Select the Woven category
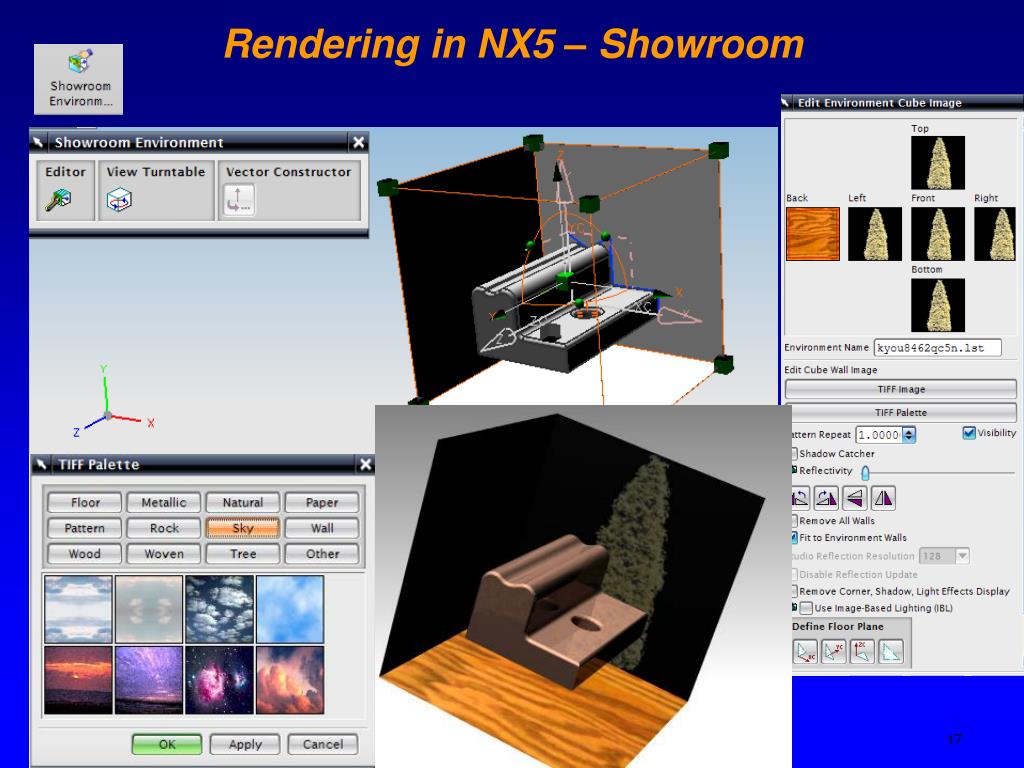The height and width of the screenshot is (768, 1024). (164, 553)
